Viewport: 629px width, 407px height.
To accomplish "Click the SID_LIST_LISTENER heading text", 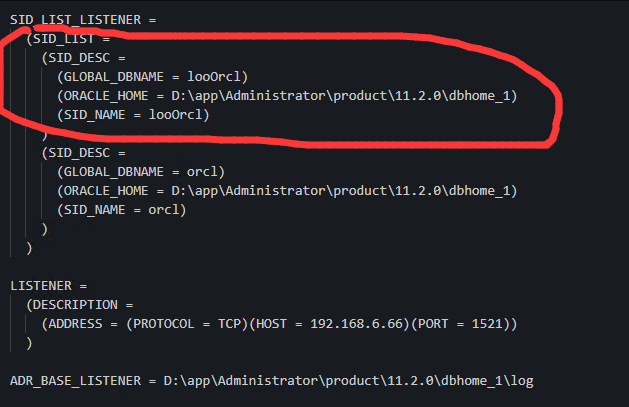I will [75, 20].
